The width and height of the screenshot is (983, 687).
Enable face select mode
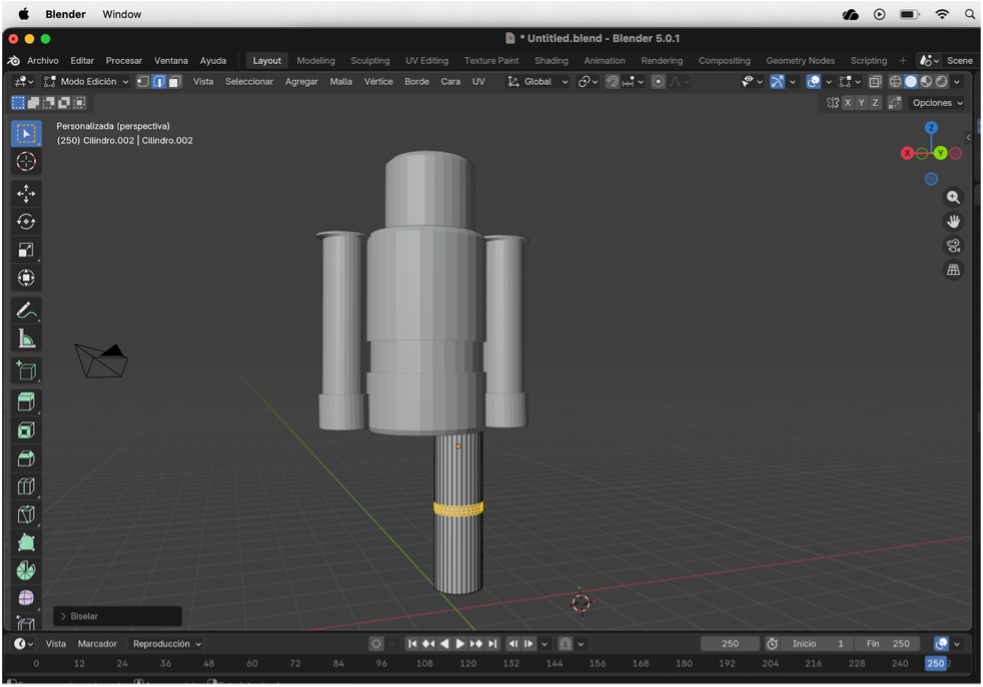coord(175,82)
